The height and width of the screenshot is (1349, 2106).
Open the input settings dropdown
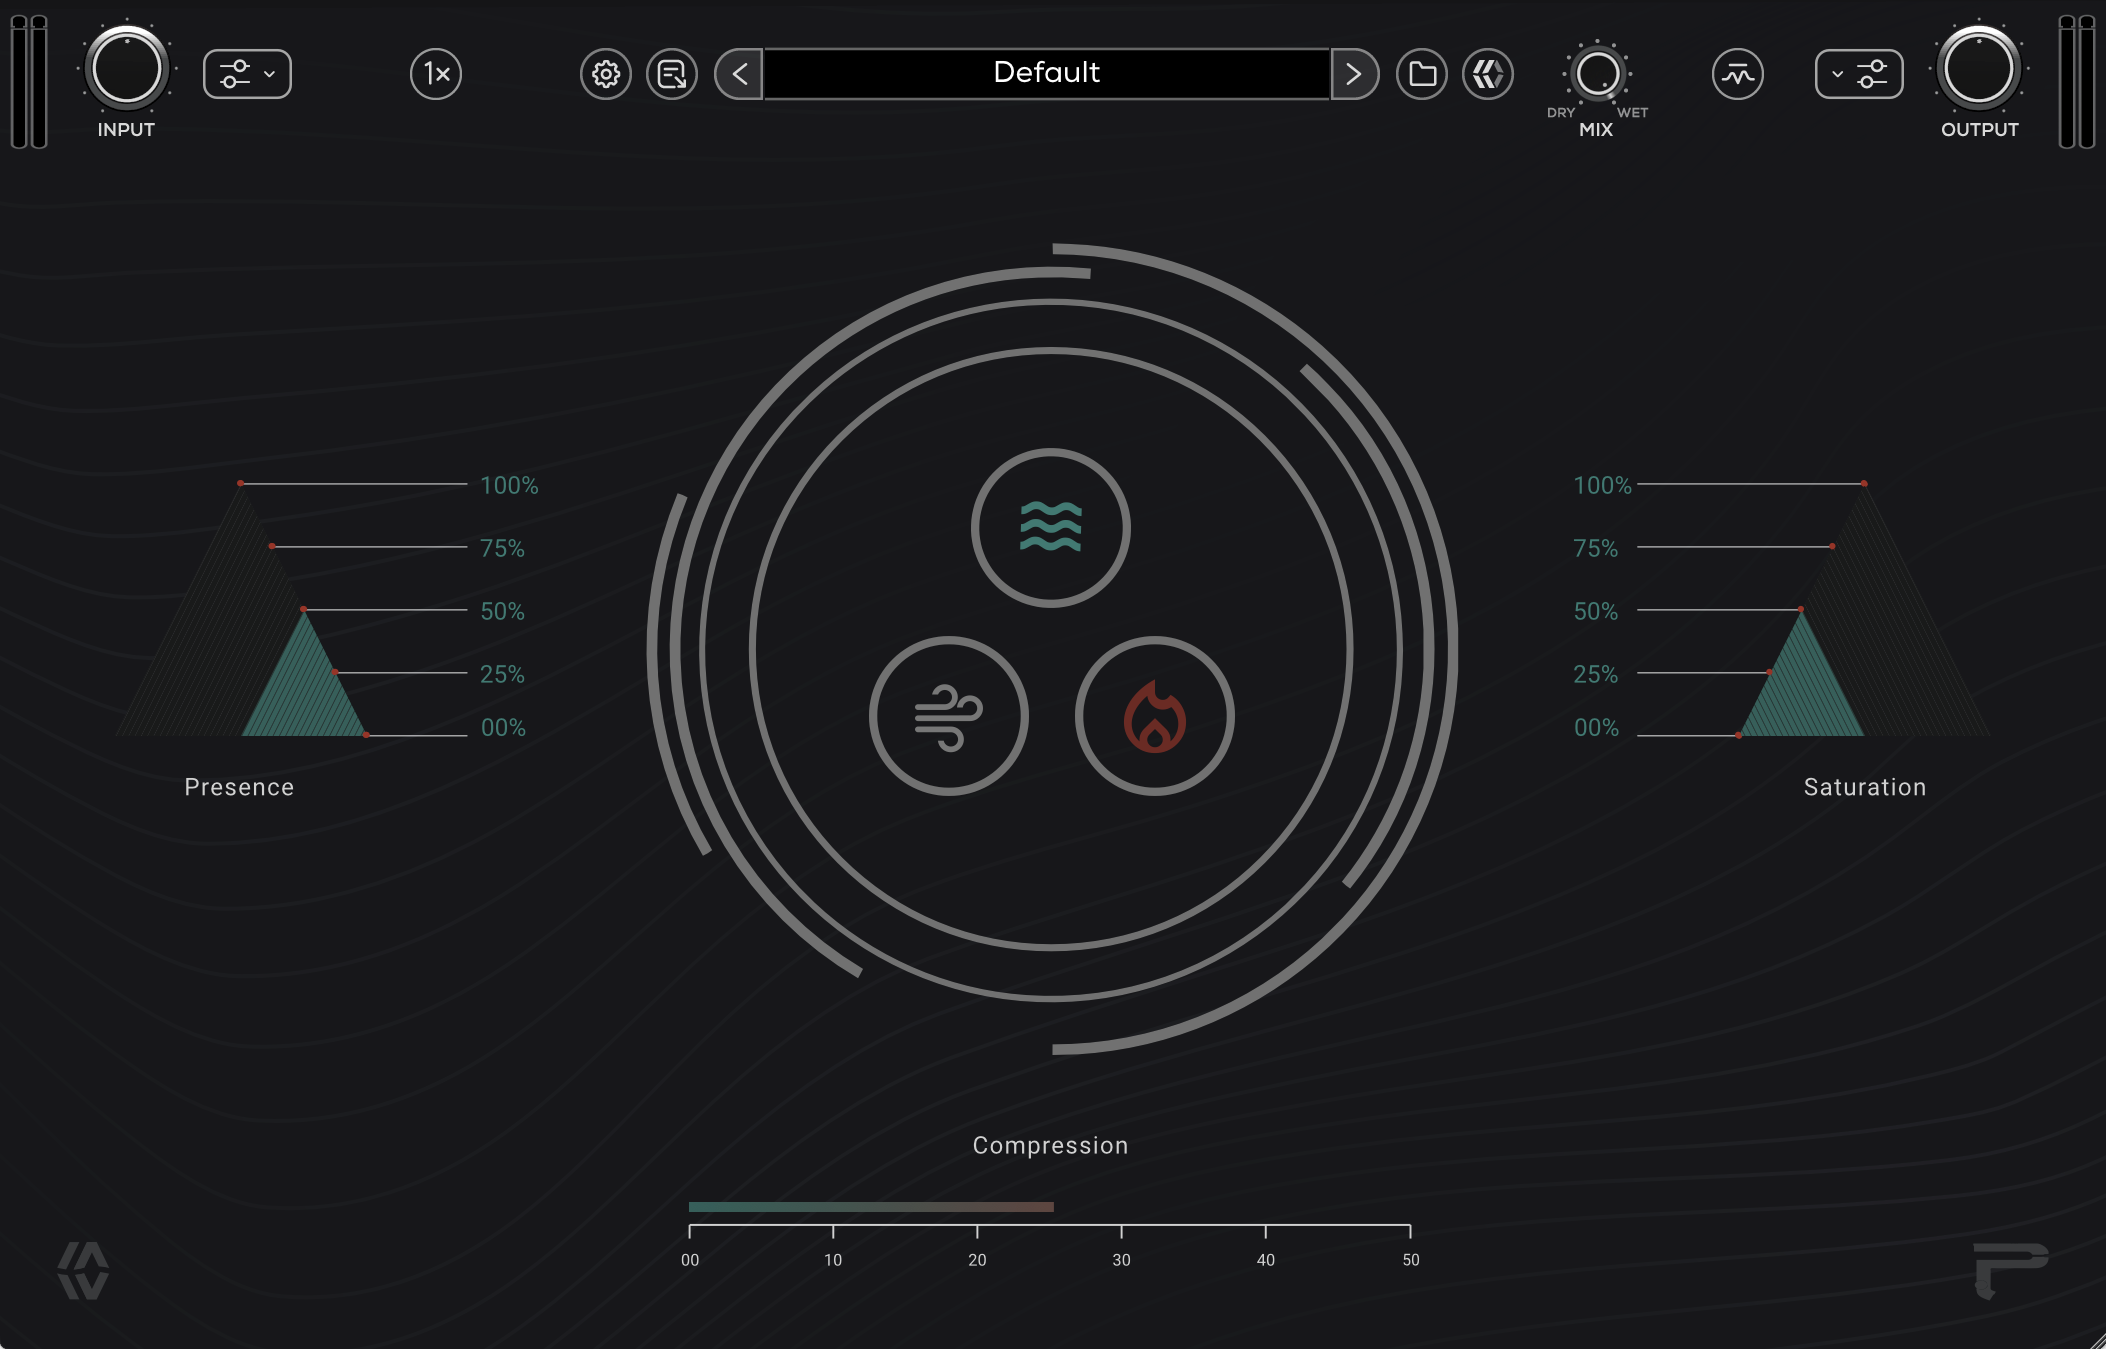(x=247, y=74)
